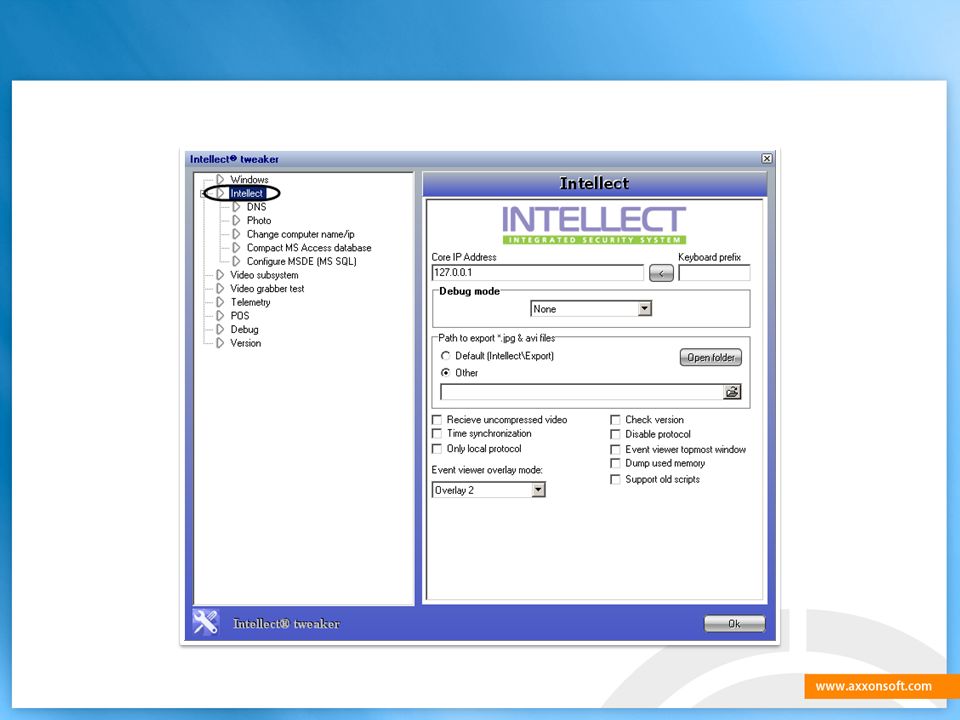Click the export path text field

pyautogui.click(x=582, y=392)
